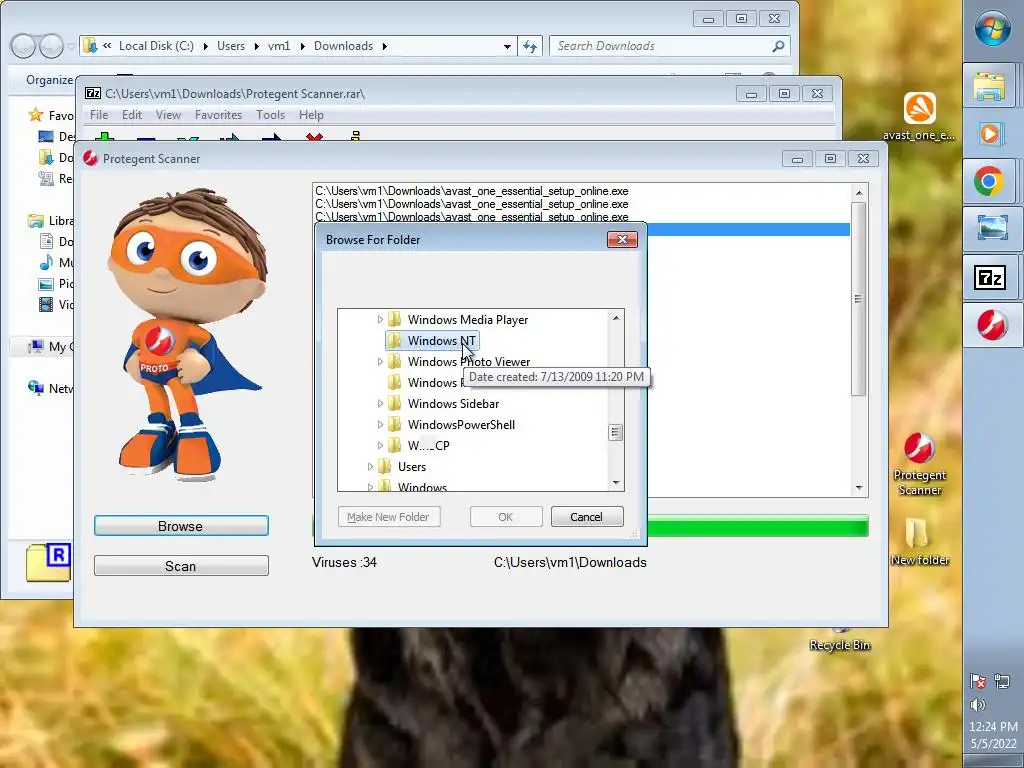This screenshot has width=1024, height=768.
Task: Expand the folder node ending in CP
Action: pos(380,445)
